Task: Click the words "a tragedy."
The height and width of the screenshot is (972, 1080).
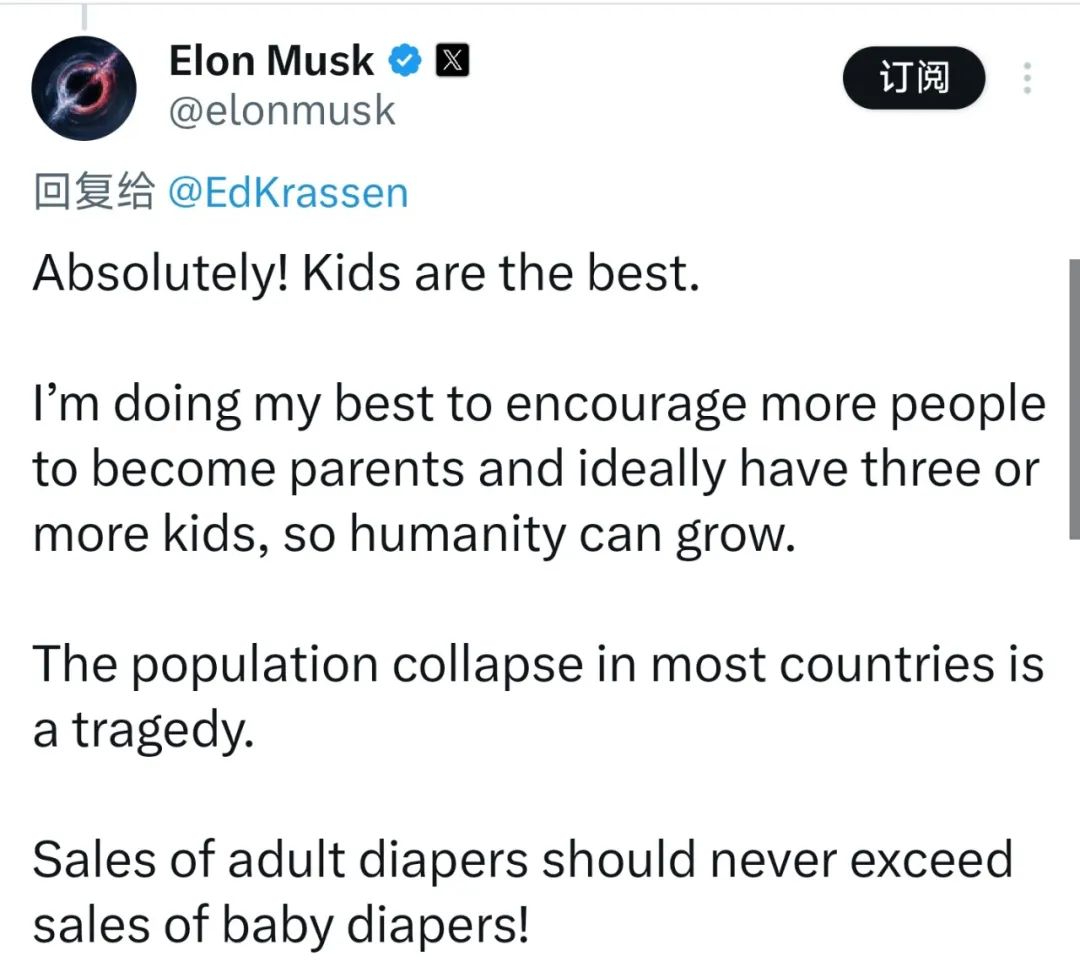Action: 143,731
